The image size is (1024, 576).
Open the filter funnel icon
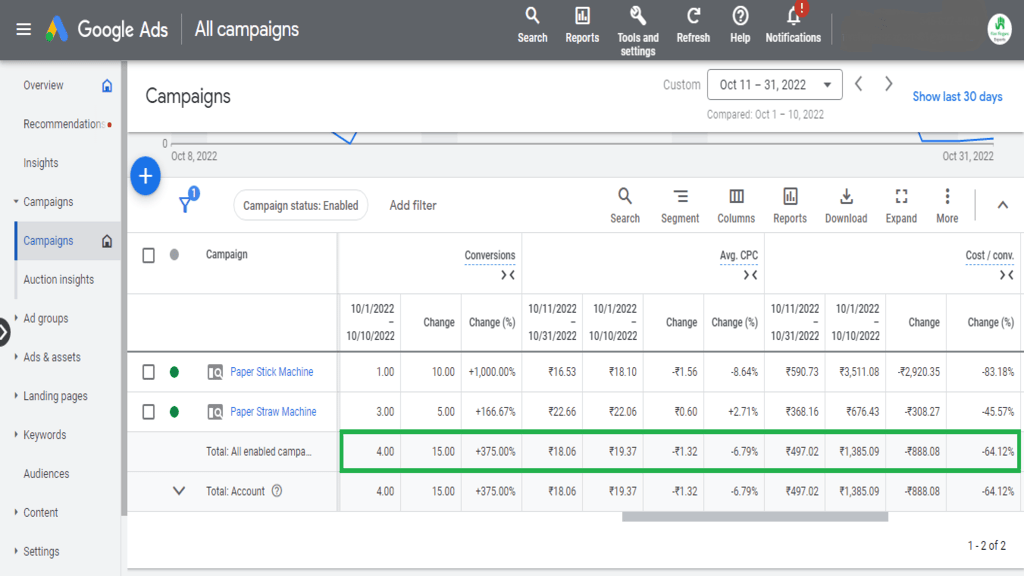point(187,202)
